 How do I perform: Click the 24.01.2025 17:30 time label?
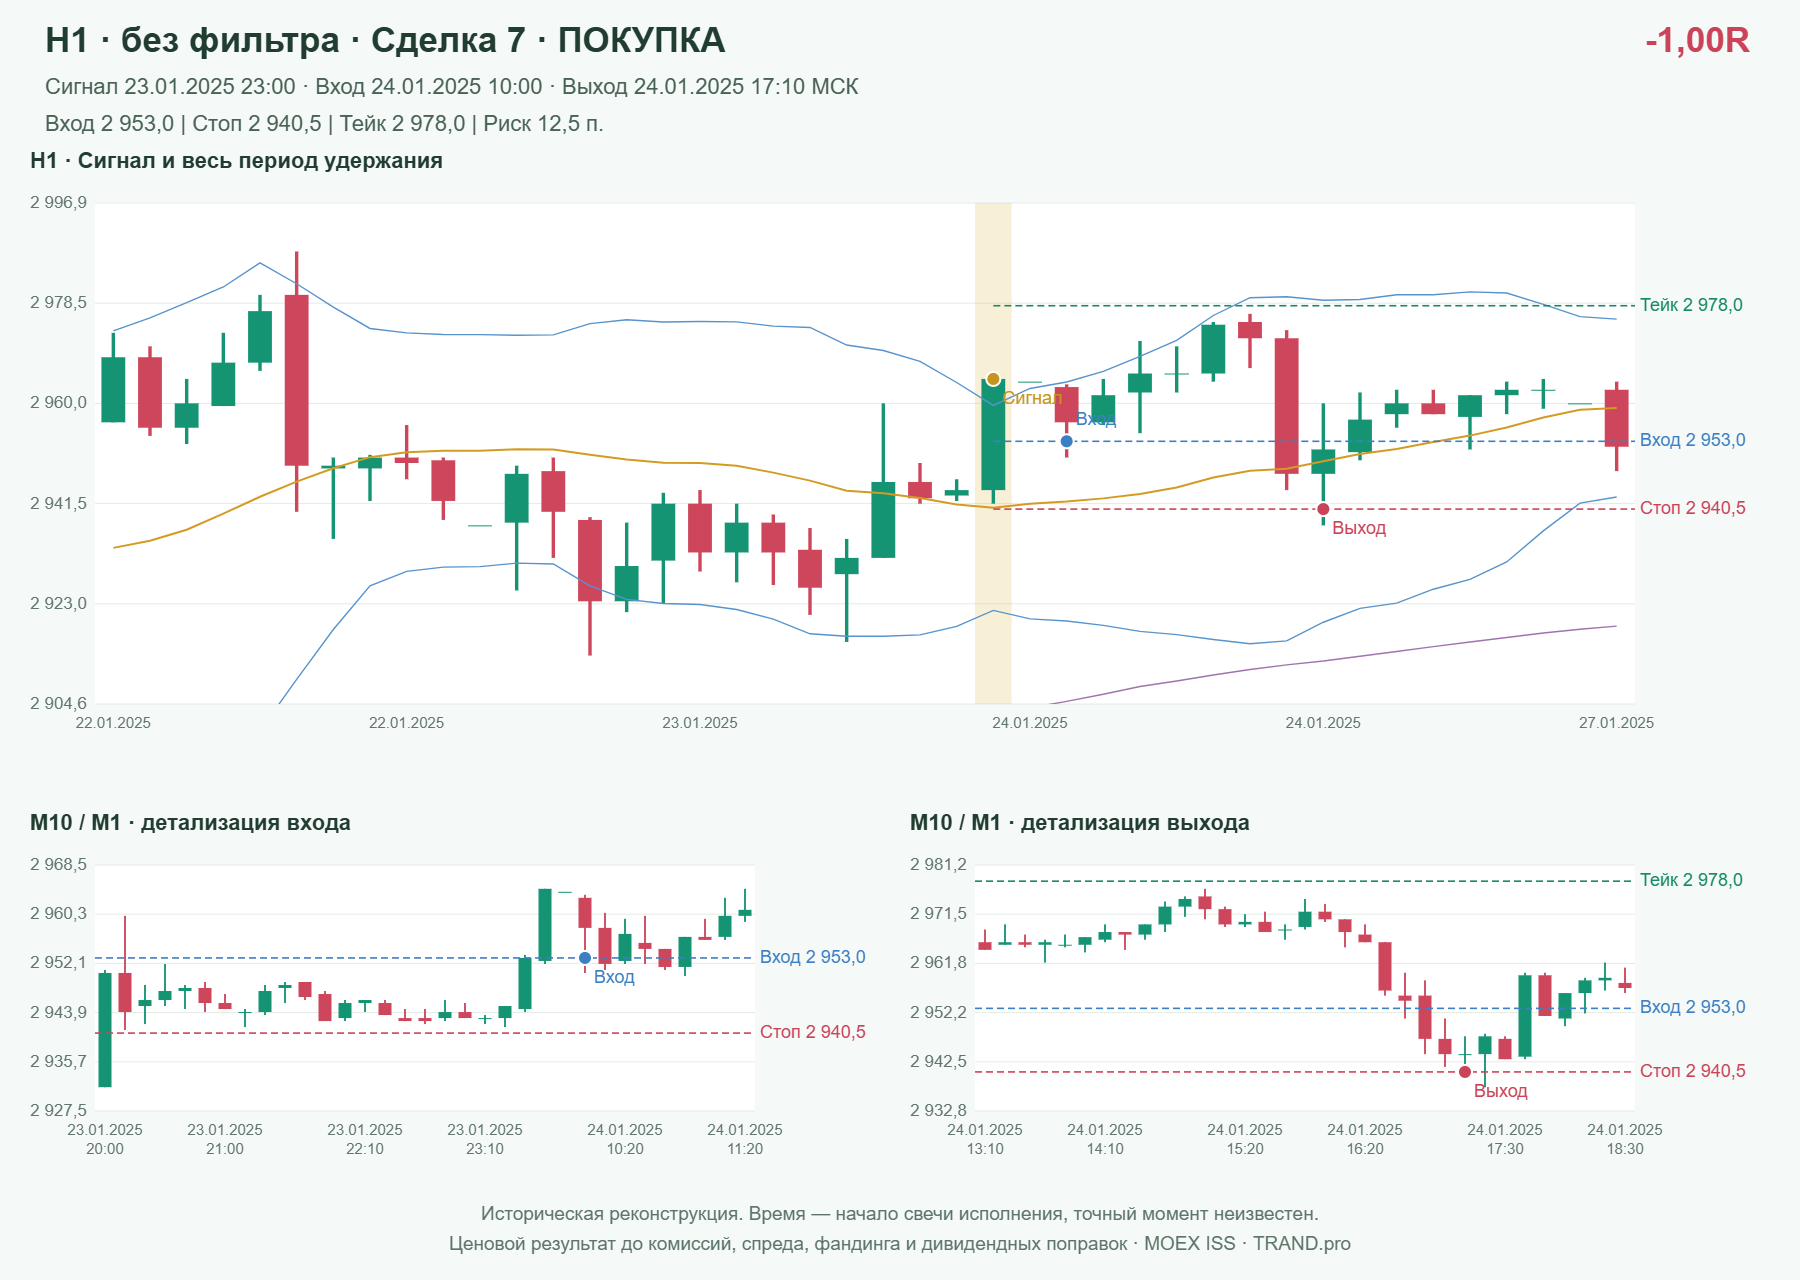[1505, 1139]
